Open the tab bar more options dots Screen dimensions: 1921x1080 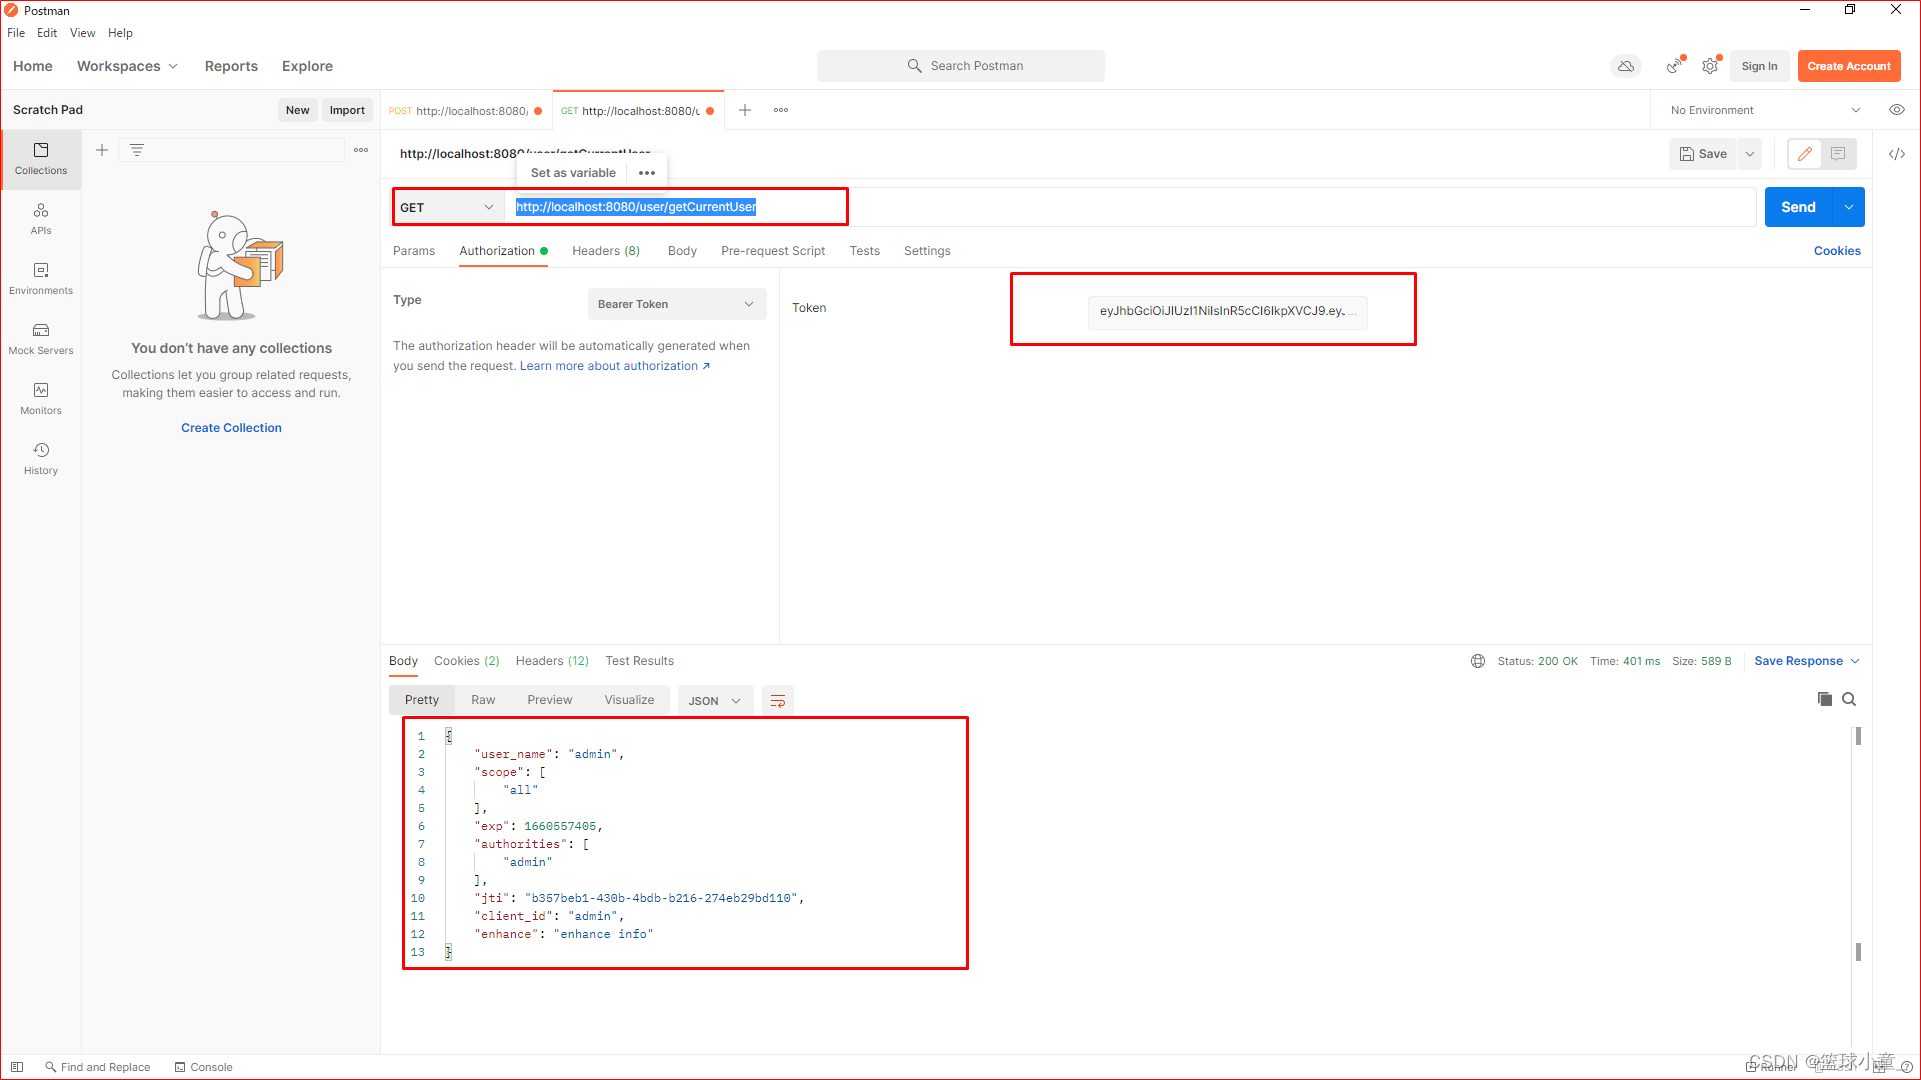[781, 110]
